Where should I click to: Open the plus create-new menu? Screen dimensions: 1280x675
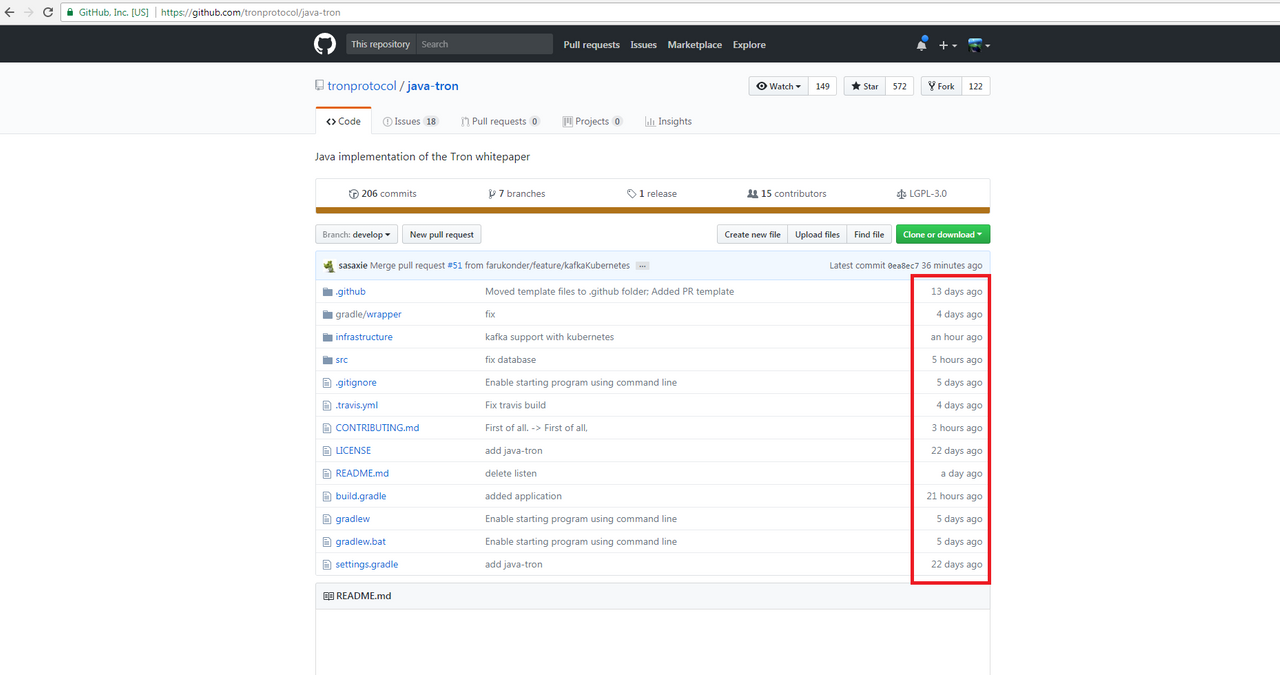947,45
